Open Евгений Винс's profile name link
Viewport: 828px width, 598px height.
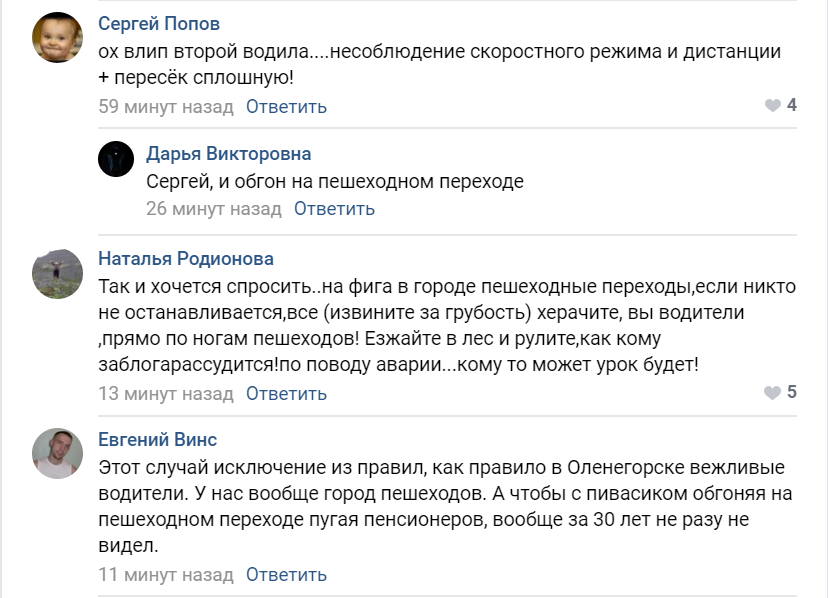click(x=157, y=440)
